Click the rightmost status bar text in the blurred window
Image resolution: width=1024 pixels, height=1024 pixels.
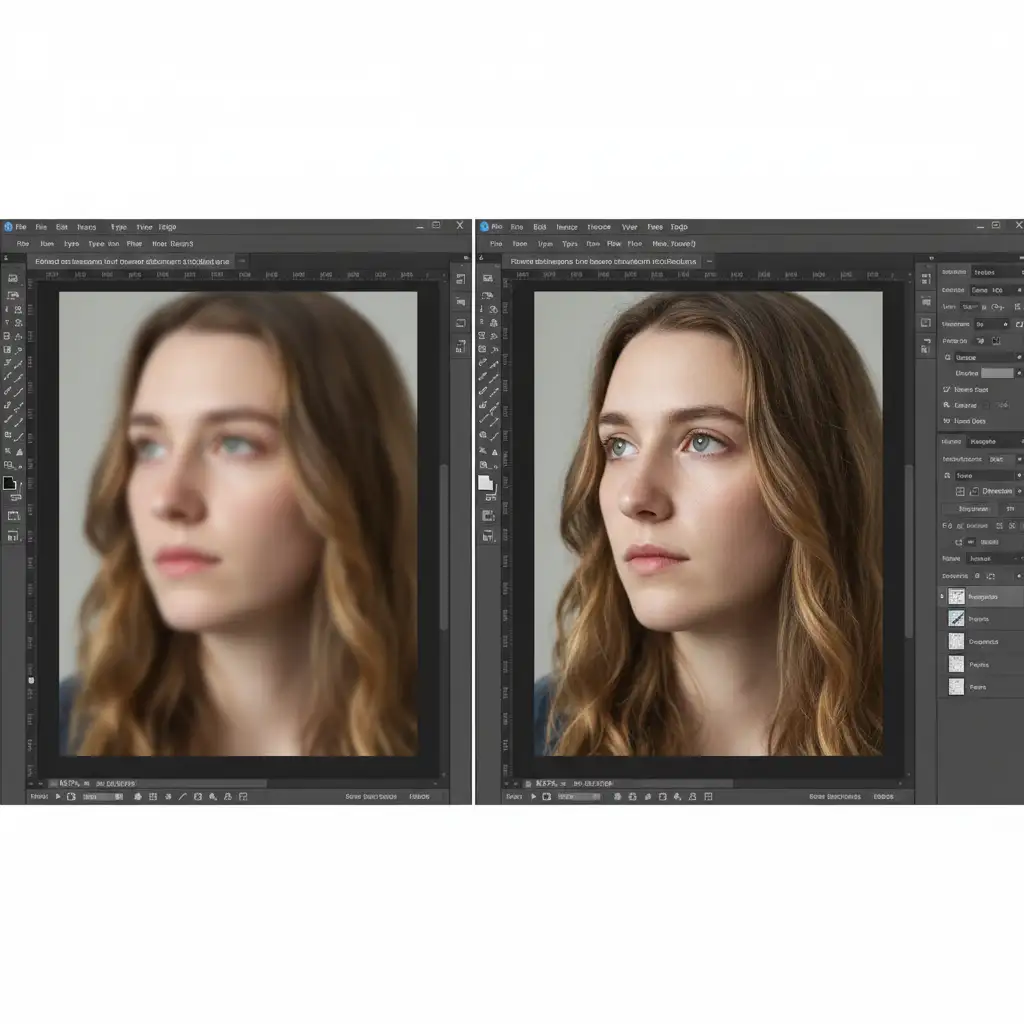point(419,797)
